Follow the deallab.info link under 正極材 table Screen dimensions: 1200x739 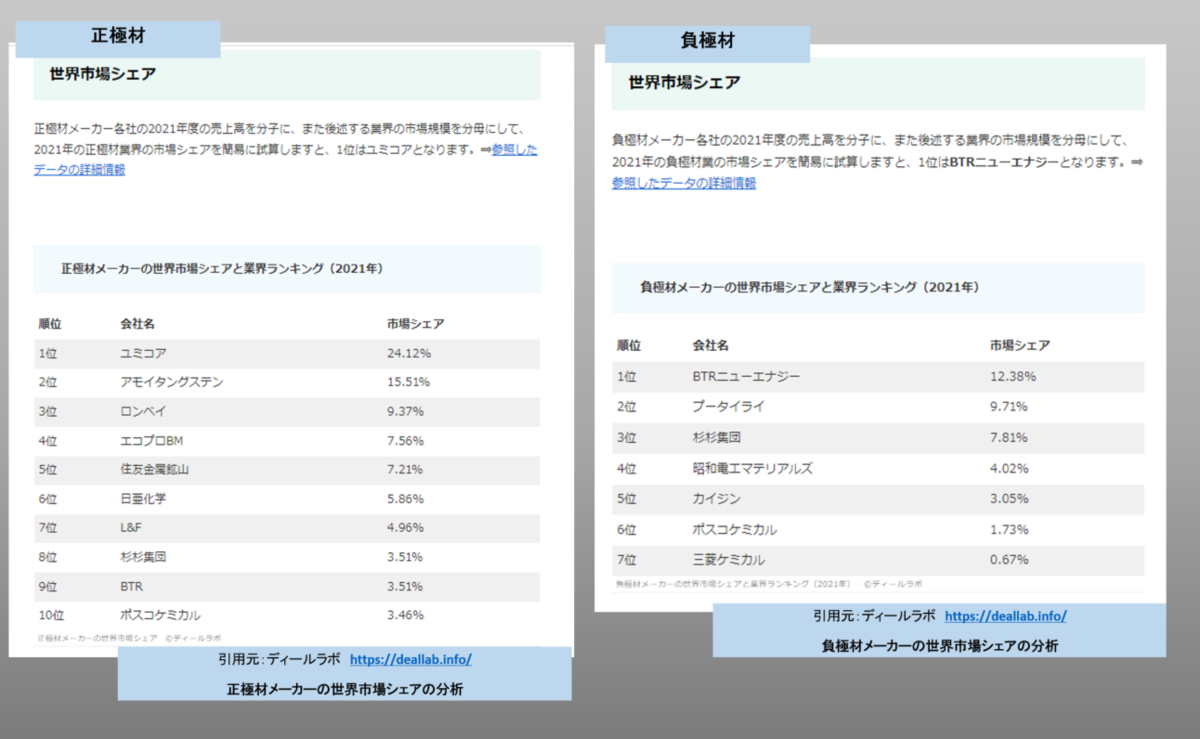(x=411, y=660)
